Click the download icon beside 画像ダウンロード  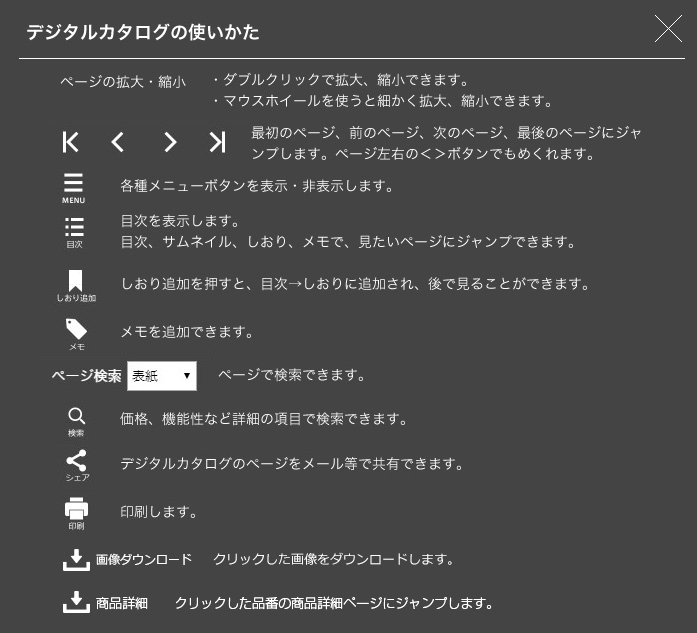pyautogui.click(x=76, y=560)
